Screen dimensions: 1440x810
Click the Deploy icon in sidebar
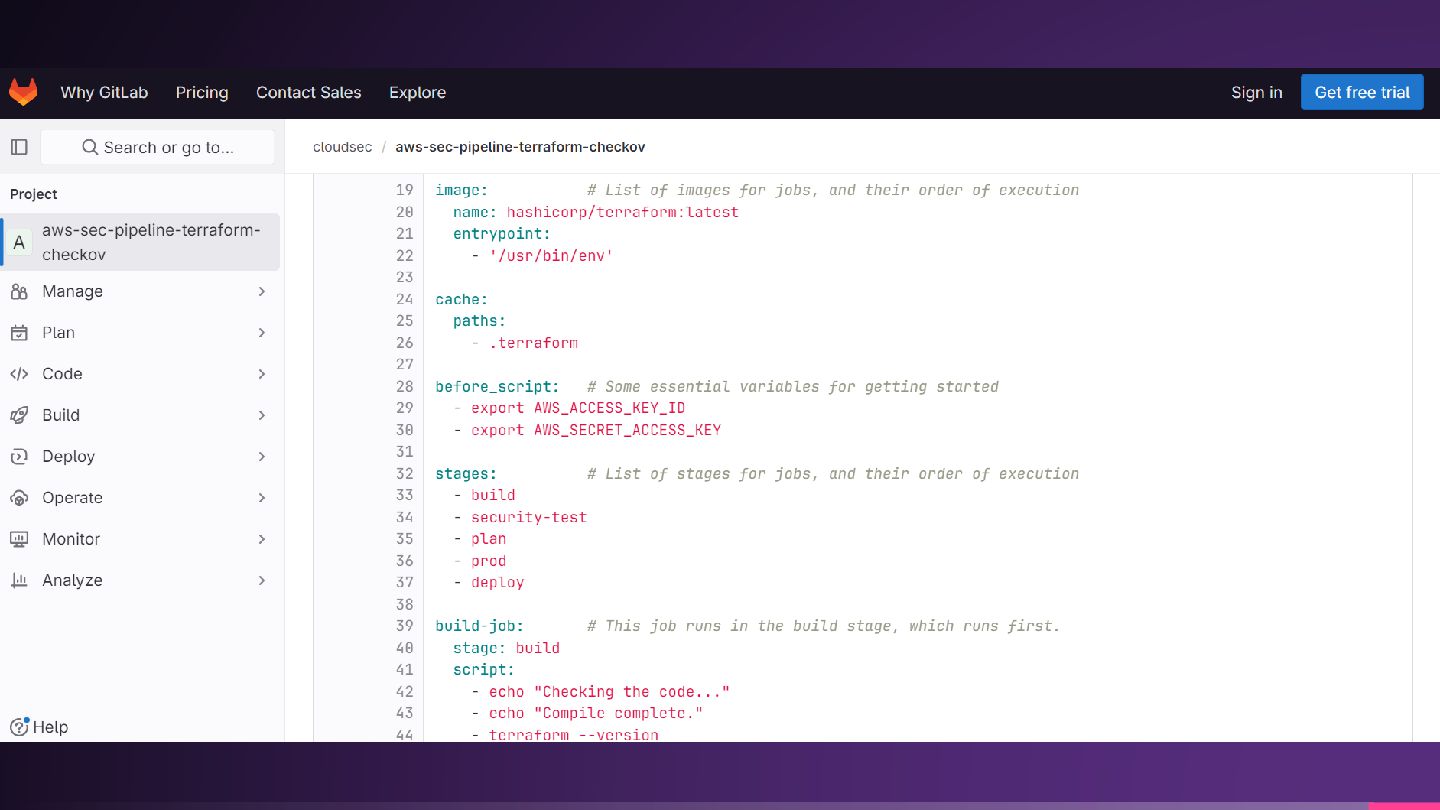[19, 456]
